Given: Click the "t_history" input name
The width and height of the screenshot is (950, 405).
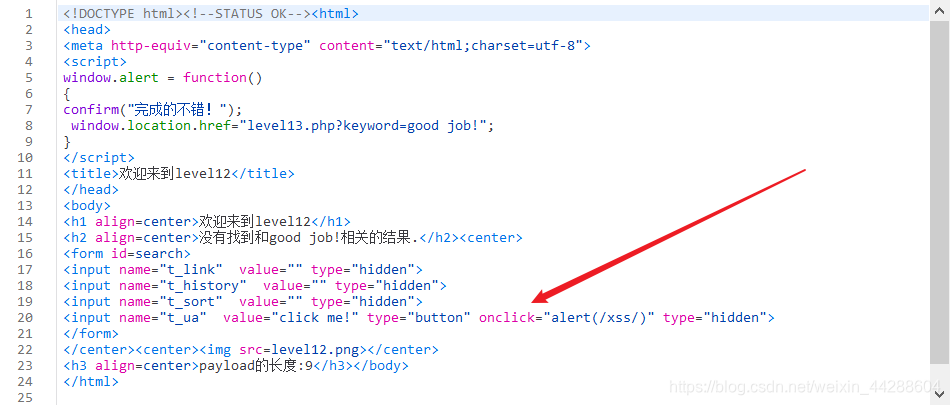Looking at the screenshot, I should click(203, 286).
